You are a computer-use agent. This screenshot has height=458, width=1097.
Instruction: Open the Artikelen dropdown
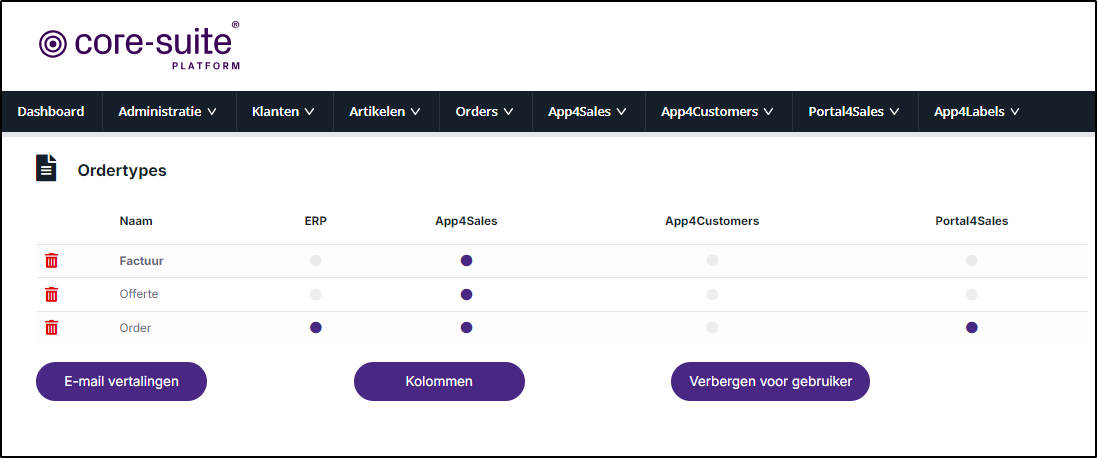pyautogui.click(x=385, y=111)
